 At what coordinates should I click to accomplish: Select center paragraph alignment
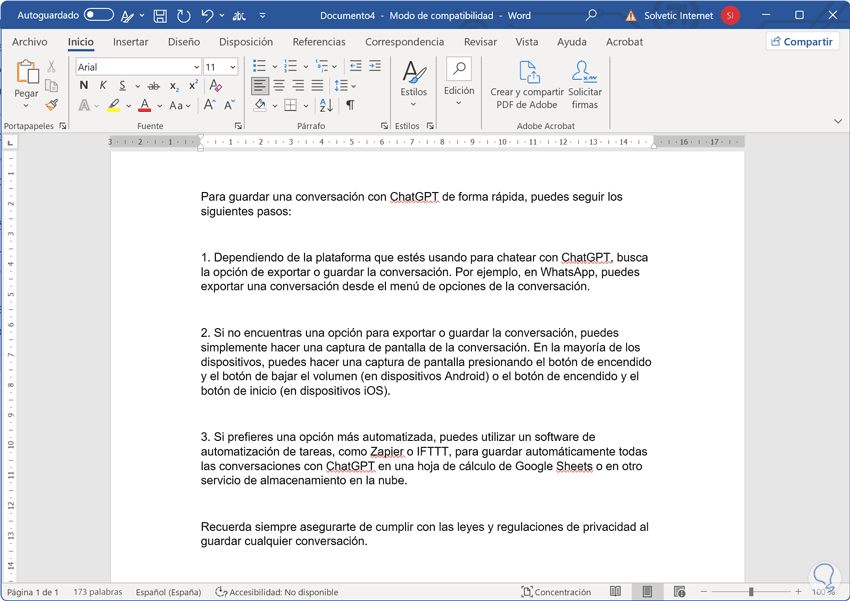(x=279, y=86)
